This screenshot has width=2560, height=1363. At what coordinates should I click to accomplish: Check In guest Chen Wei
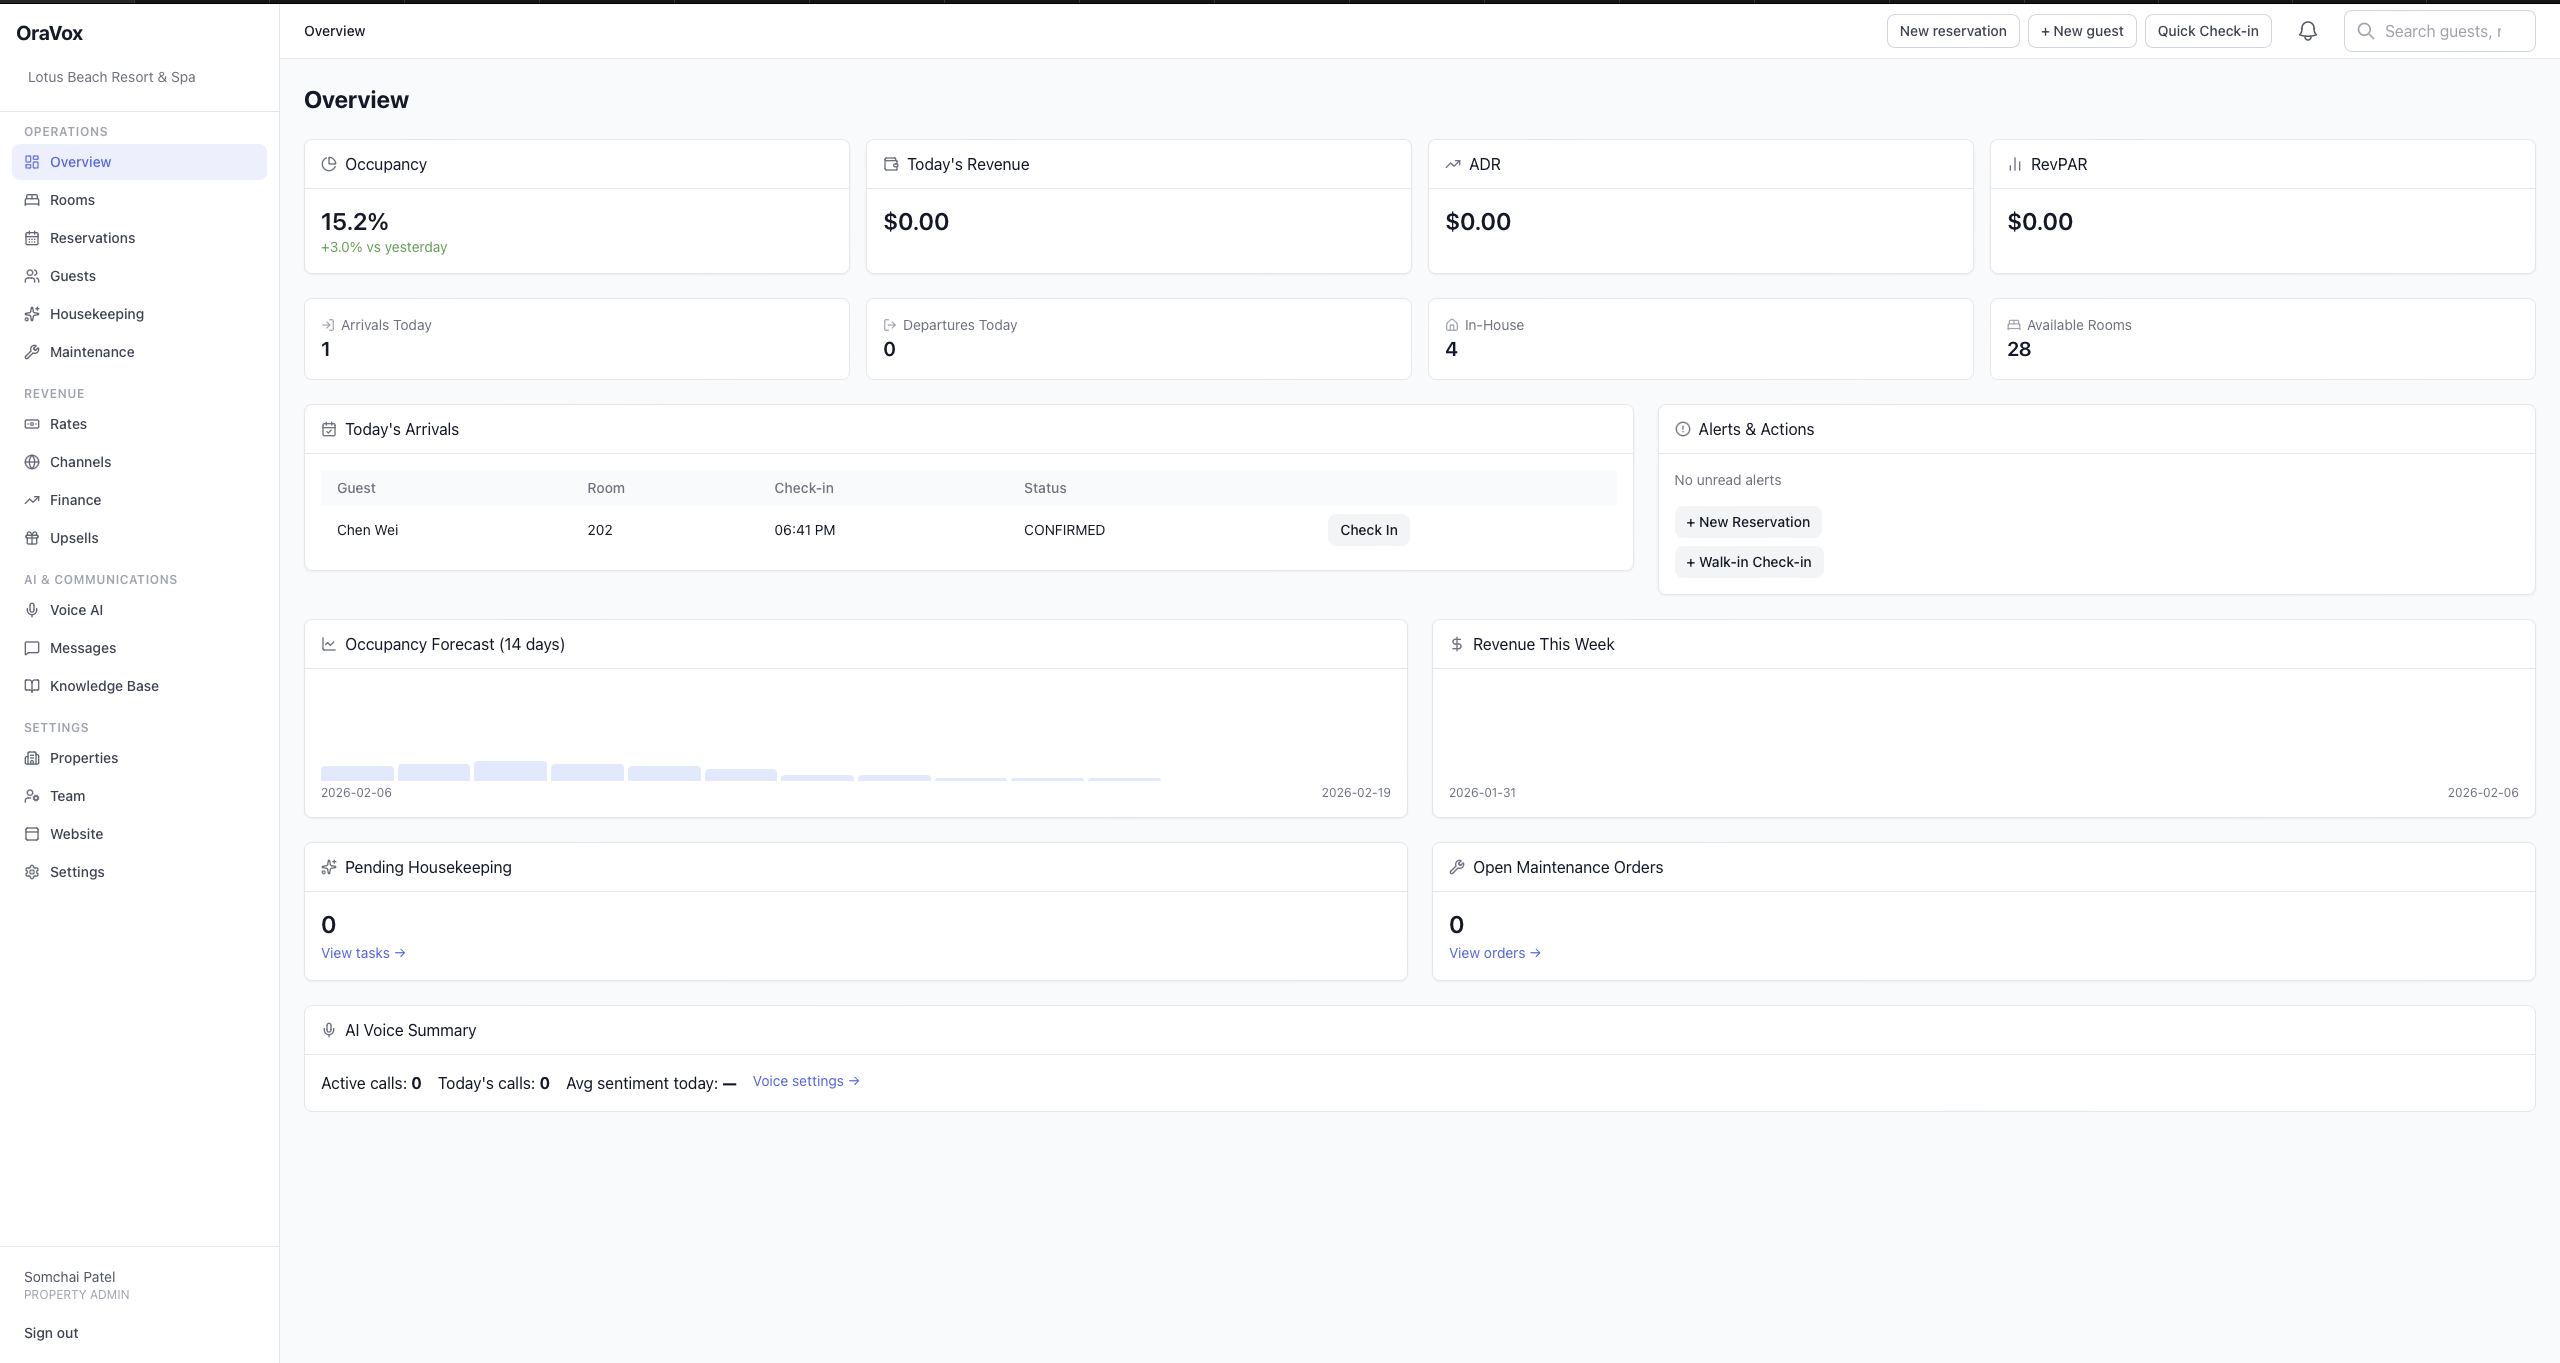pyautogui.click(x=1368, y=530)
